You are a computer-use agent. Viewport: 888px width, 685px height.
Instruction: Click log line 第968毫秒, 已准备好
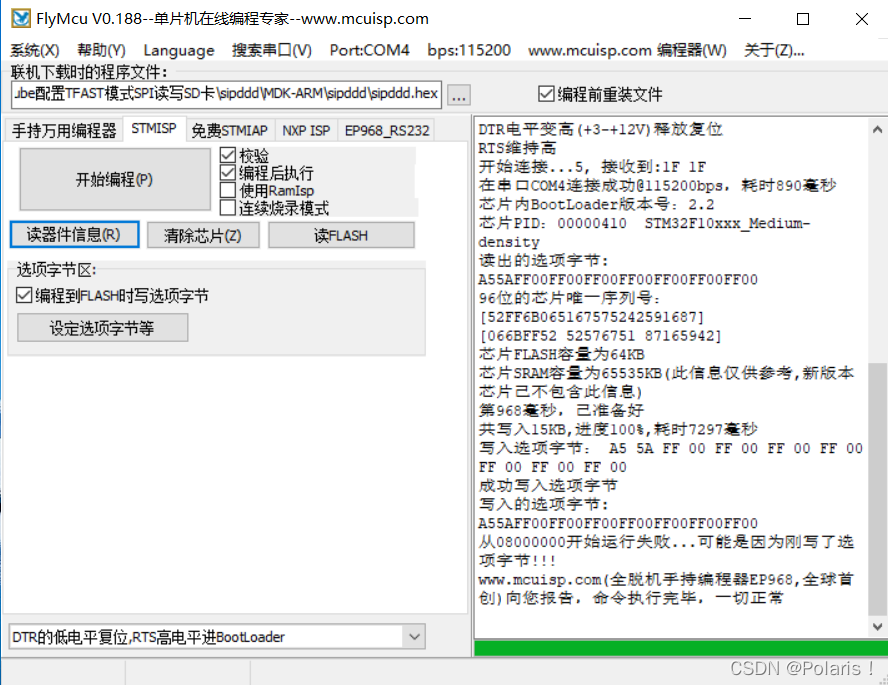561,410
